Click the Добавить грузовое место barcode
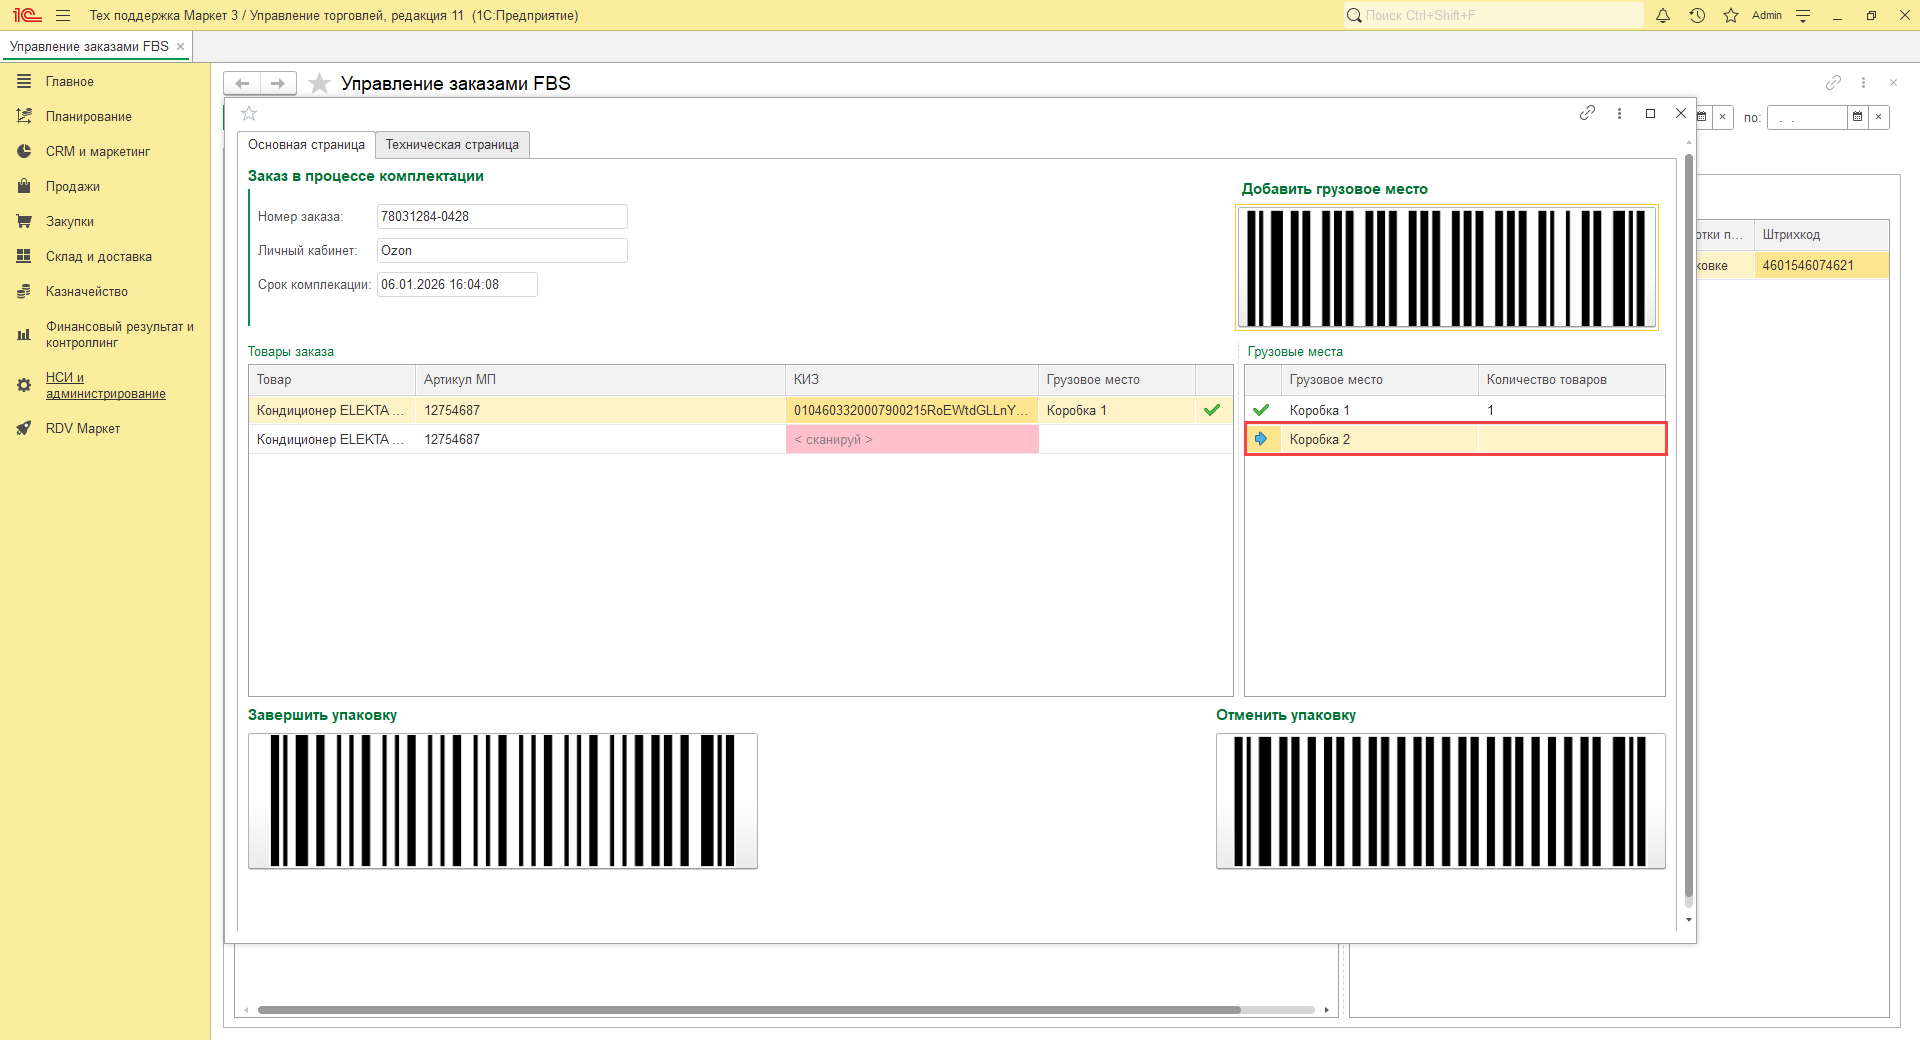Image resolution: width=1920 pixels, height=1040 pixels. click(x=1446, y=267)
